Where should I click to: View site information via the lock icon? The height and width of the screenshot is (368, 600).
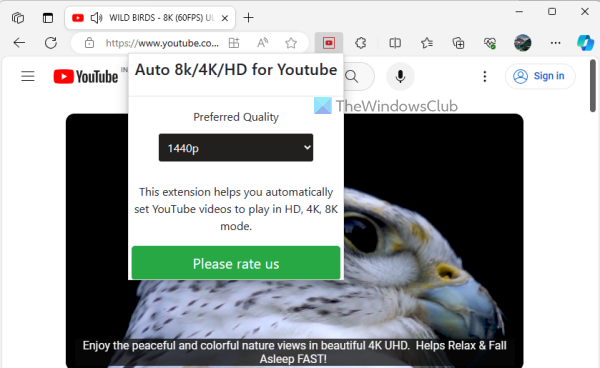pyautogui.click(x=89, y=43)
